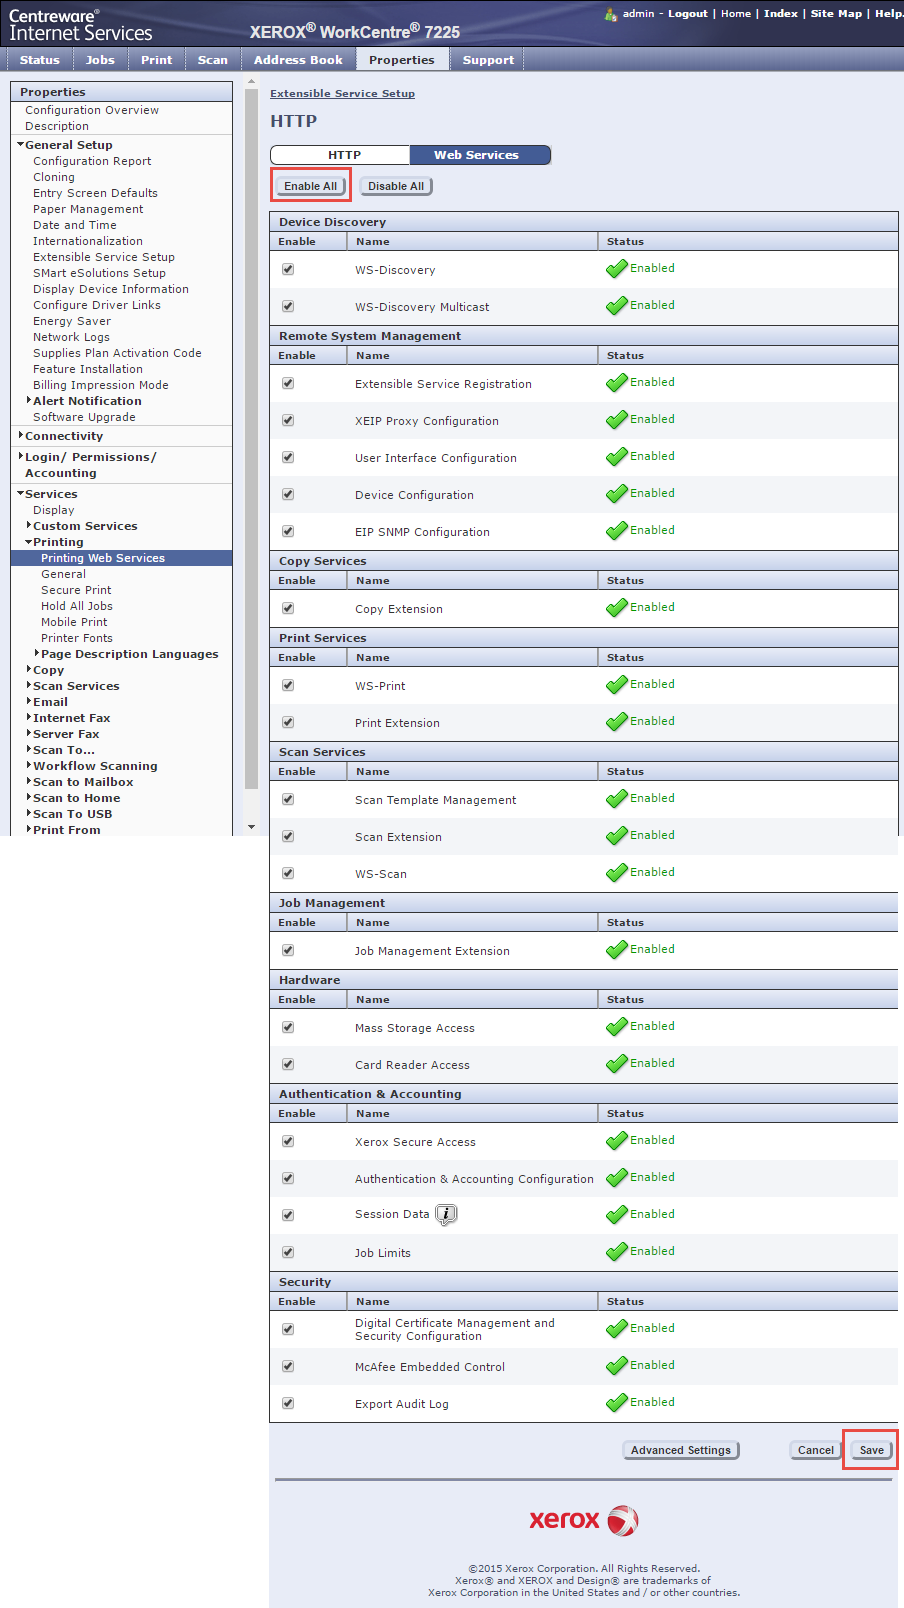Uncheck the WS-Discovery Multicast checkbox
Image resolution: width=904 pixels, height=1608 pixels.
[x=288, y=306]
